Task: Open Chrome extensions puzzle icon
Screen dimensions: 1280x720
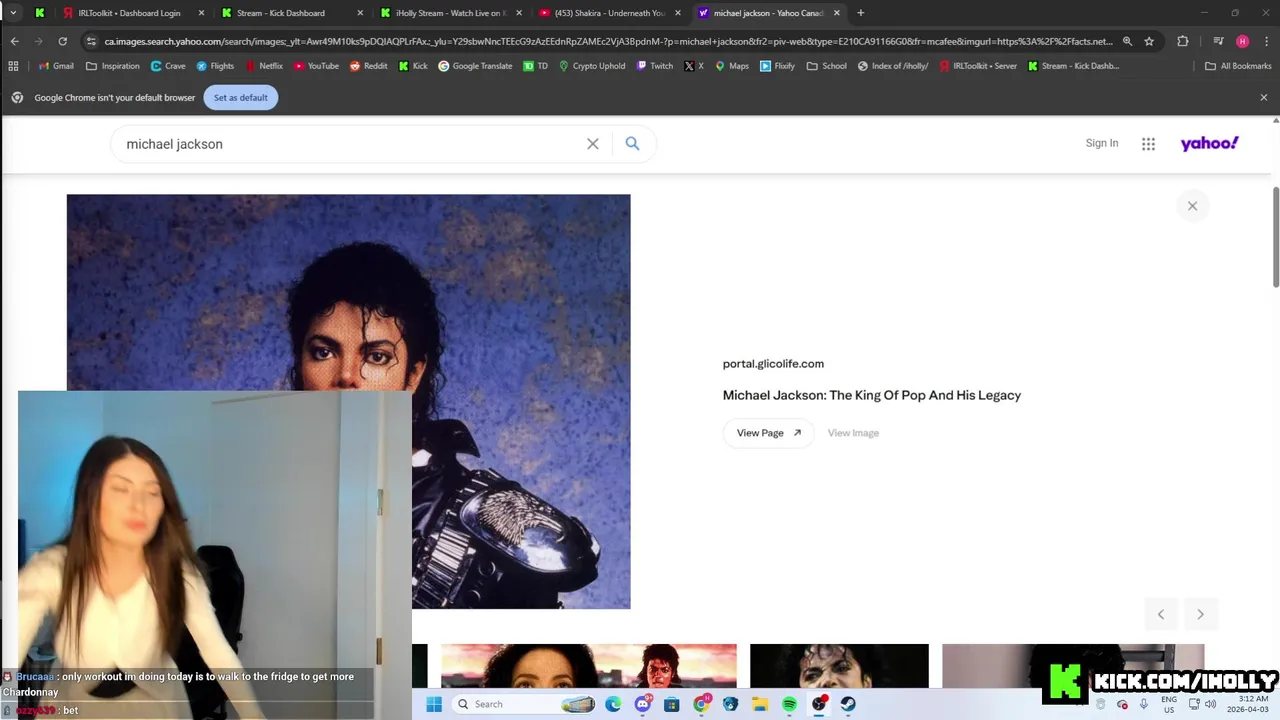Action: [1183, 41]
